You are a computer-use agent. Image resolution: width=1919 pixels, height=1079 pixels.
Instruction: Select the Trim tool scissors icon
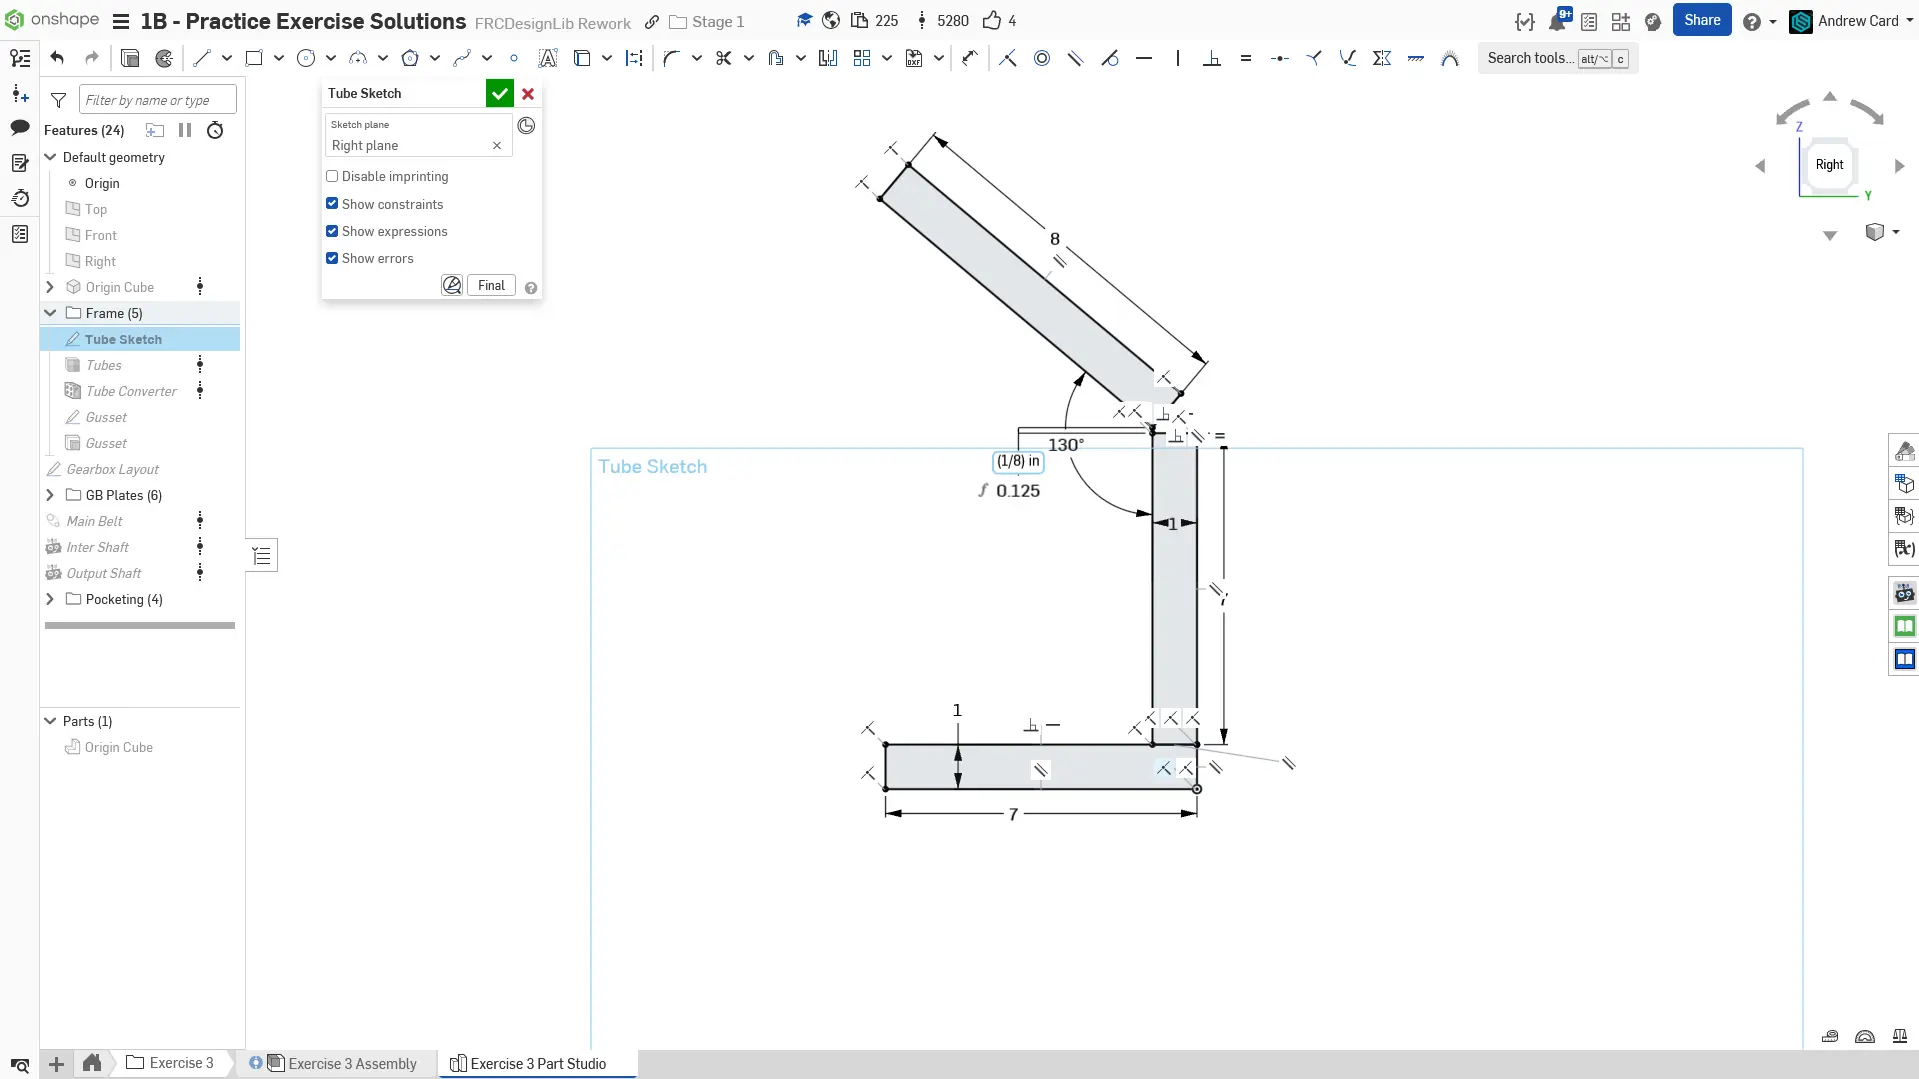(x=723, y=58)
